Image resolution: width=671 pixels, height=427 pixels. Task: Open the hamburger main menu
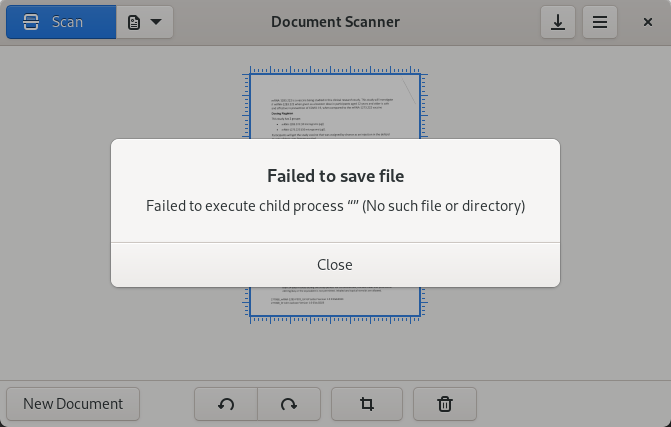click(x=600, y=22)
